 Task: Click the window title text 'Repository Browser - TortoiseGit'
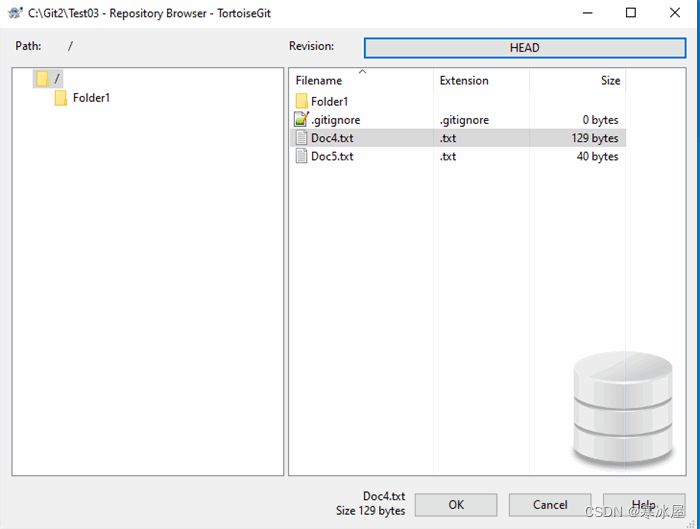[190, 13]
